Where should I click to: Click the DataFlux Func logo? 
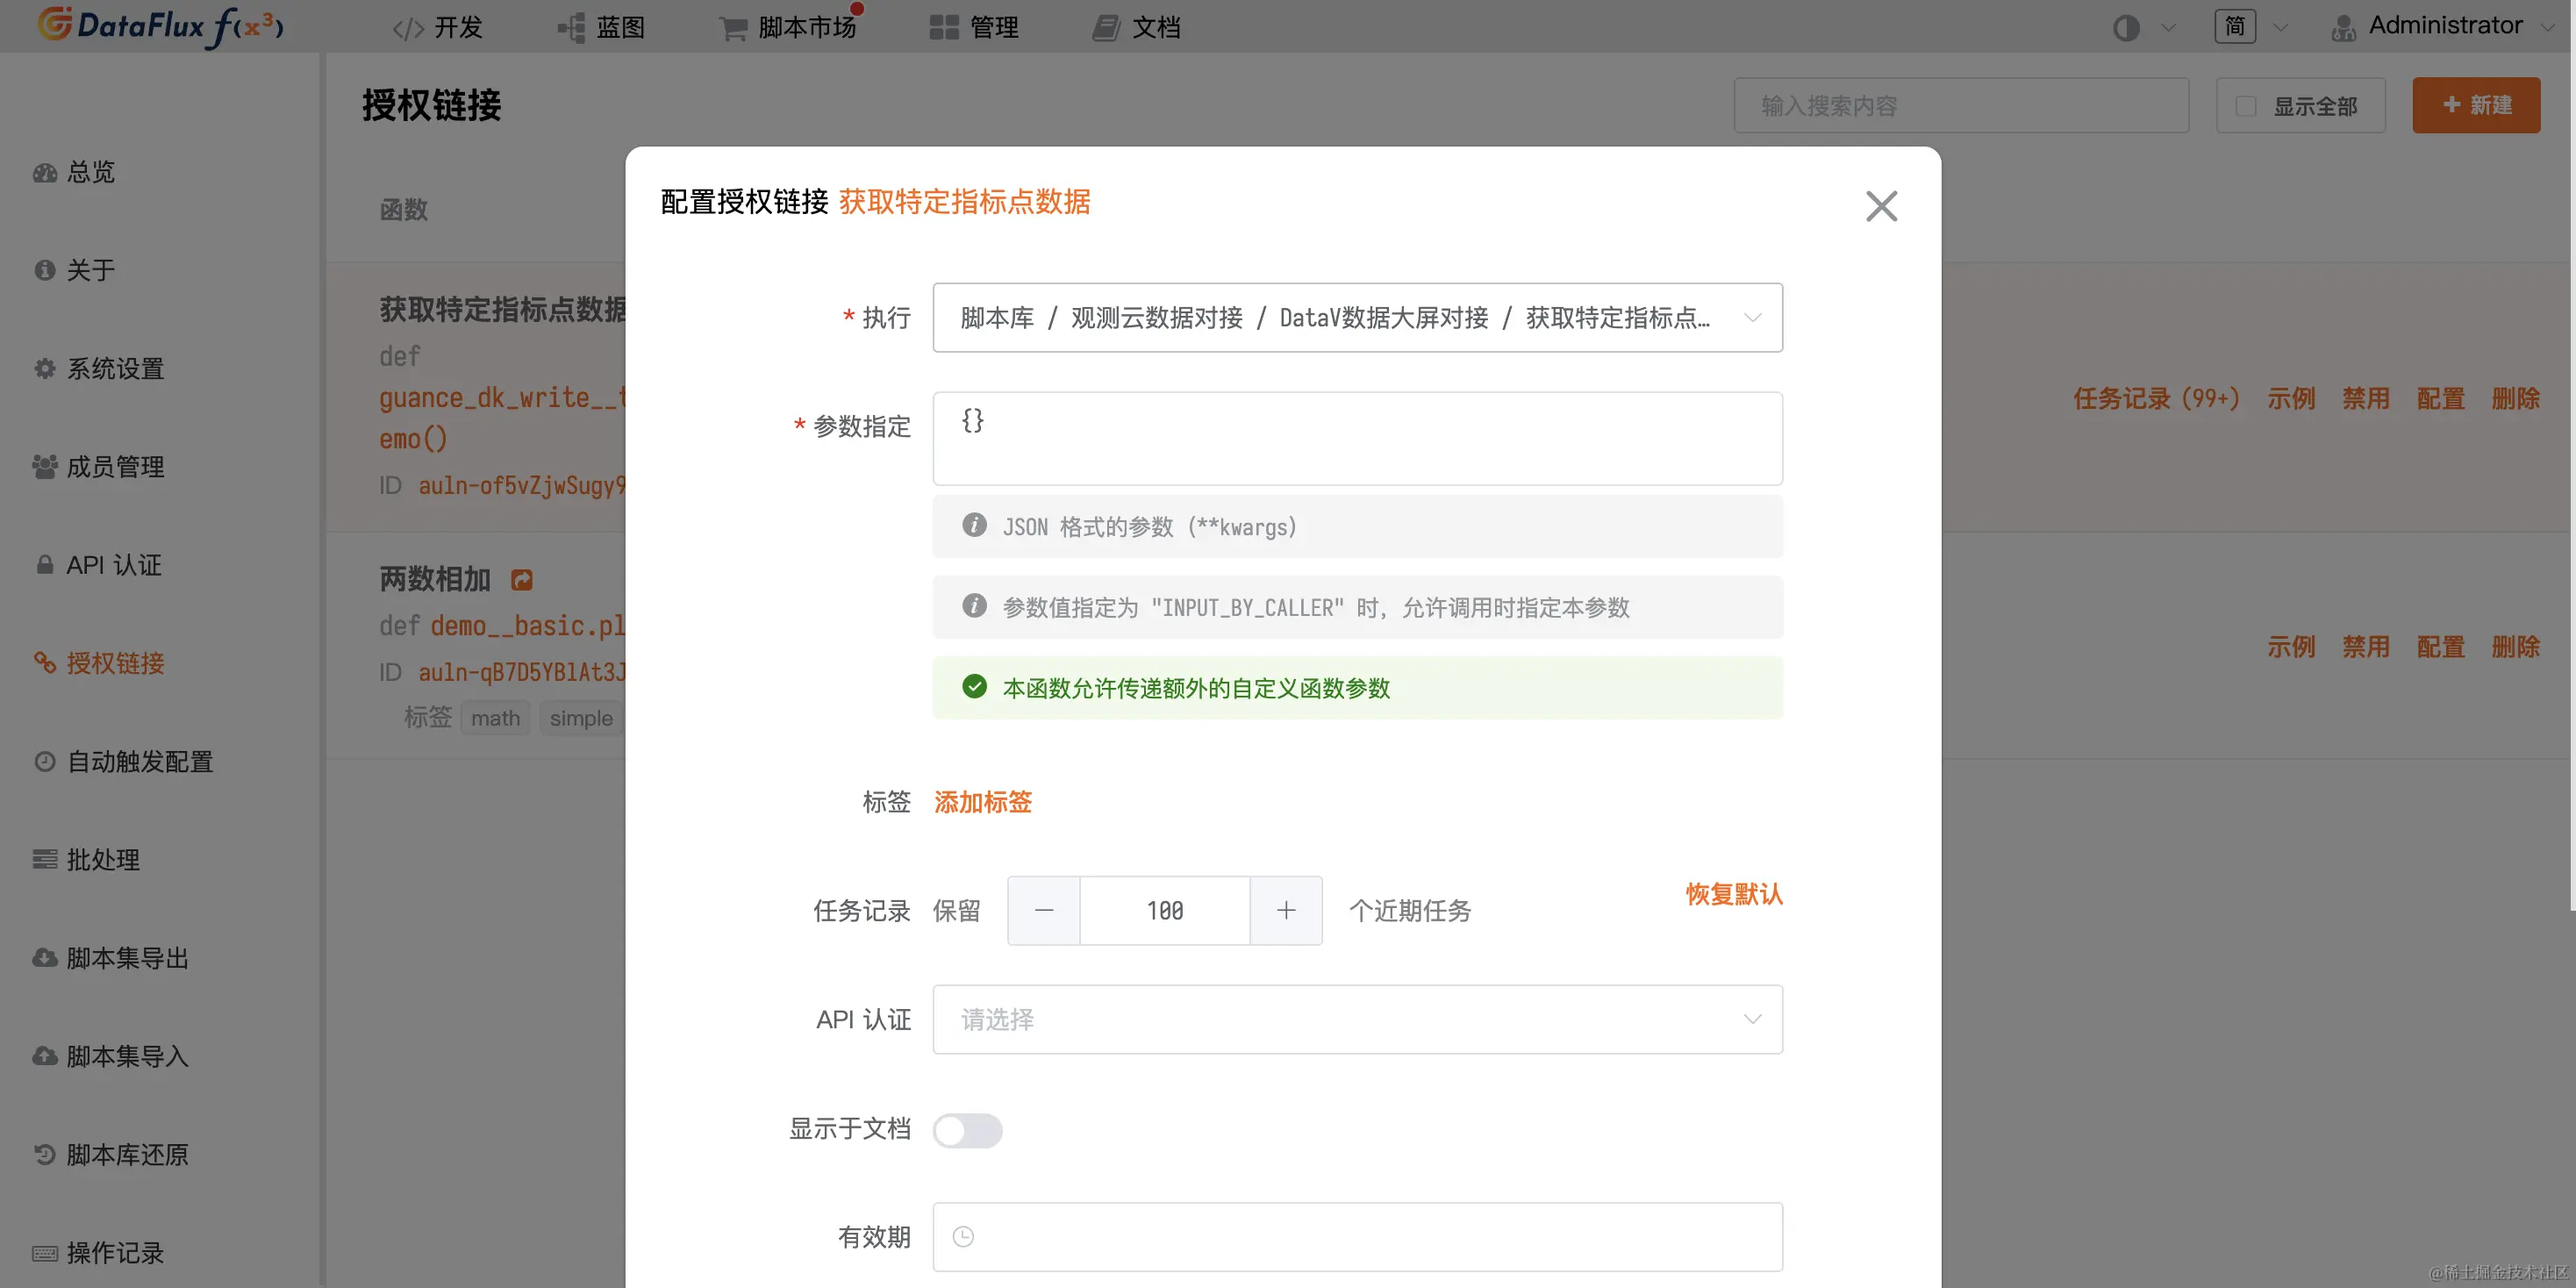point(160,26)
